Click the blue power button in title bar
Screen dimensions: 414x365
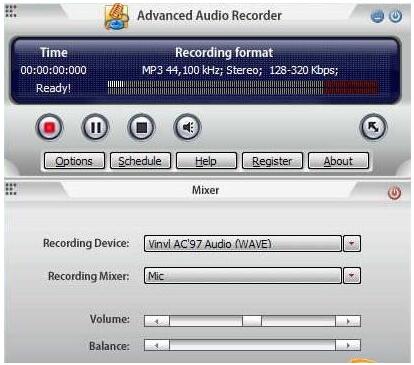point(396,16)
